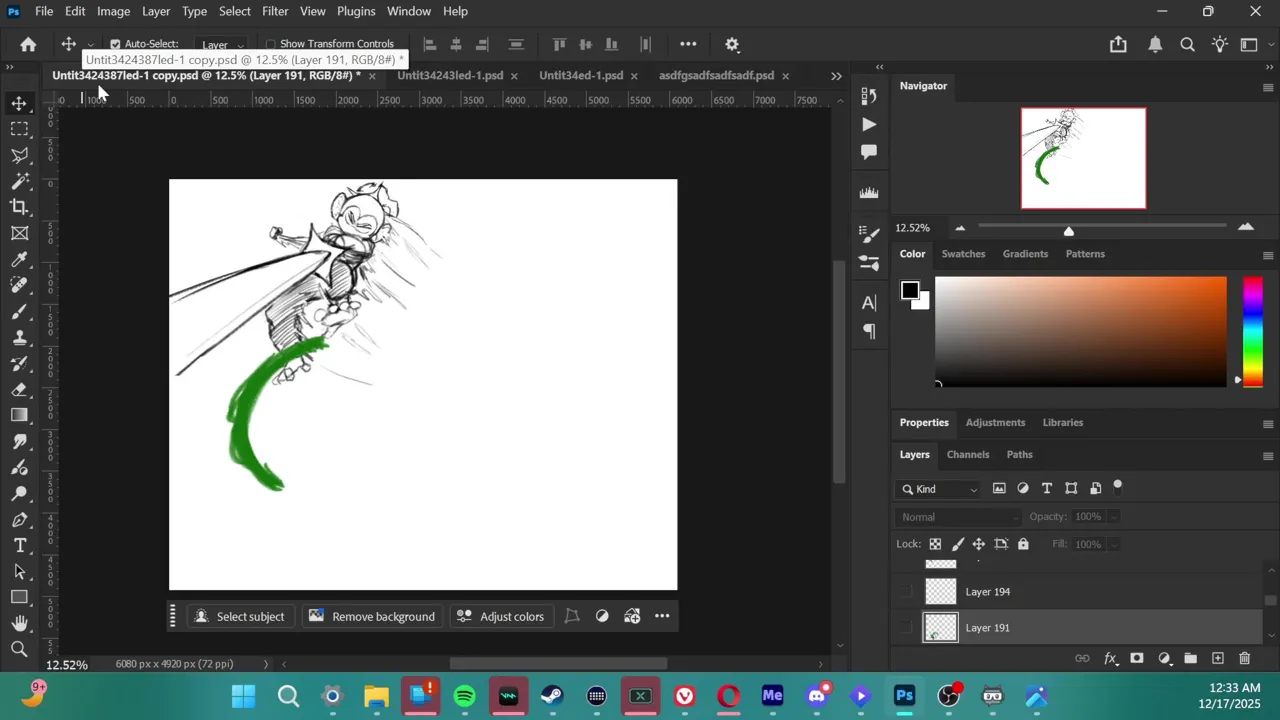Open move tool settings gear icon
The width and height of the screenshot is (1280, 720).
732,44
